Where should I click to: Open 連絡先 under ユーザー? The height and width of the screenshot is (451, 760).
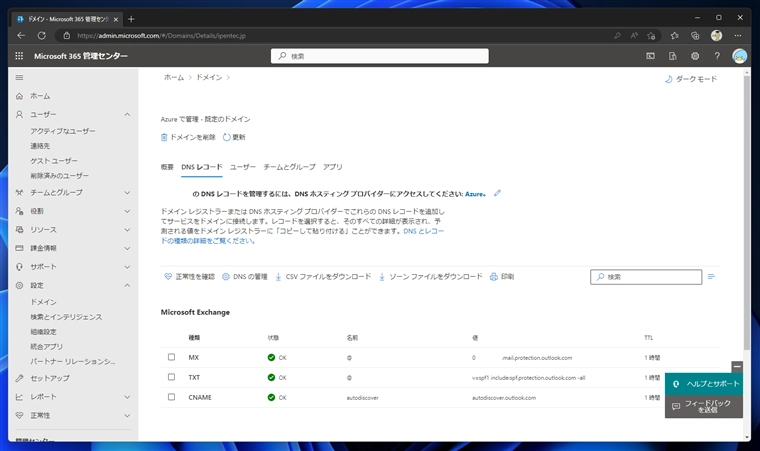[40, 145]
